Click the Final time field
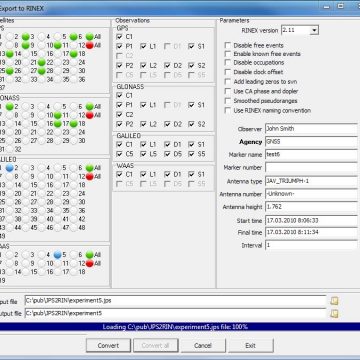Screen dimensions: 360x360 pos(311,232)
